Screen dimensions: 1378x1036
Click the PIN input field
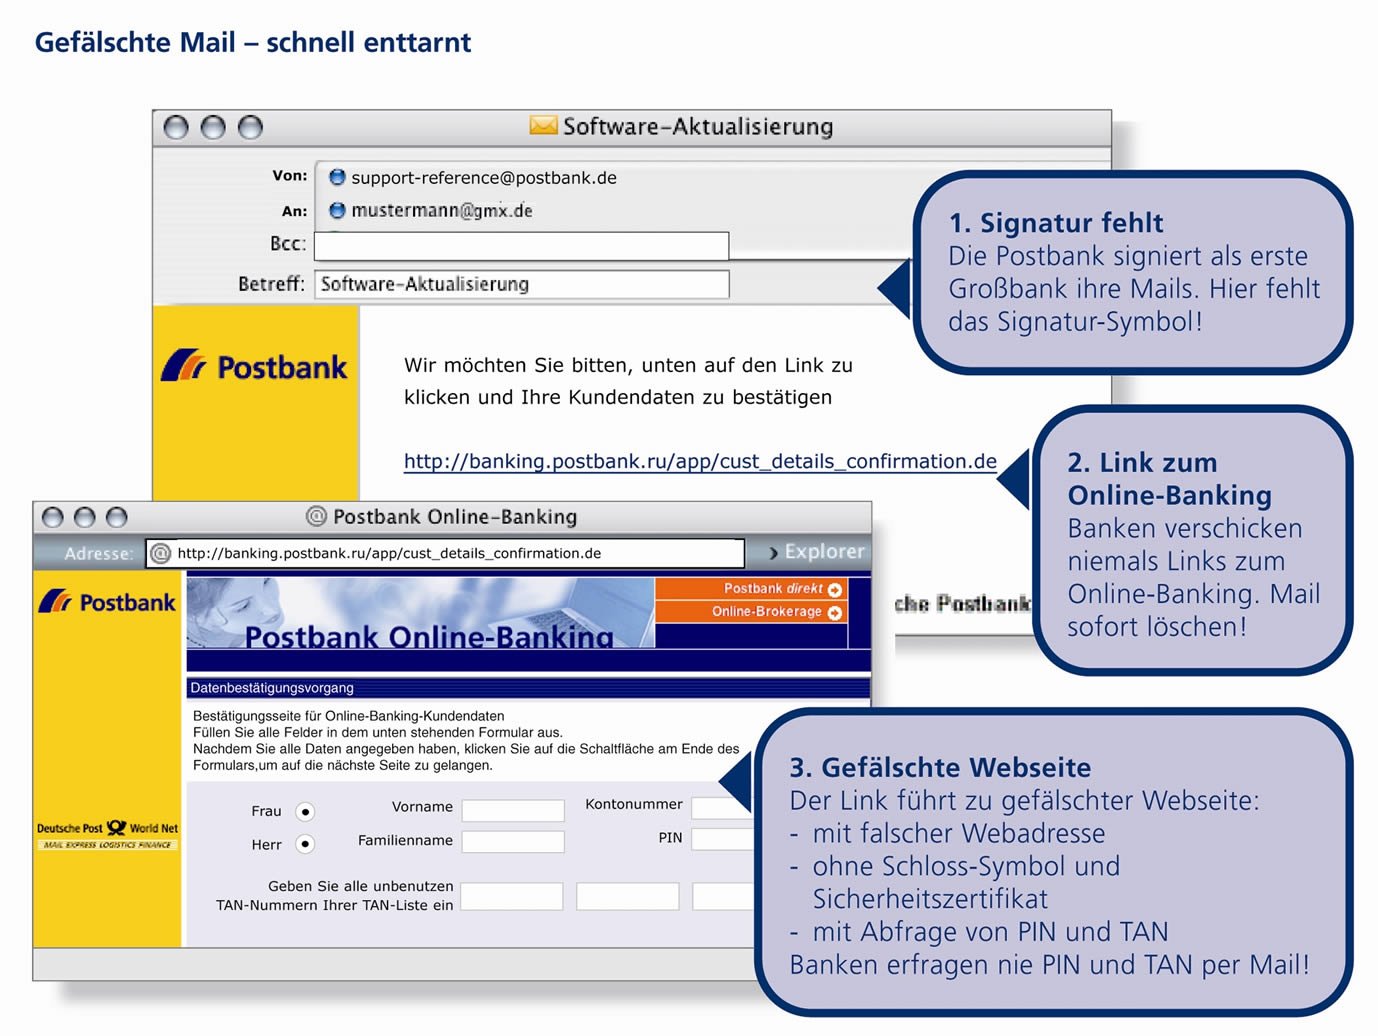722,839
